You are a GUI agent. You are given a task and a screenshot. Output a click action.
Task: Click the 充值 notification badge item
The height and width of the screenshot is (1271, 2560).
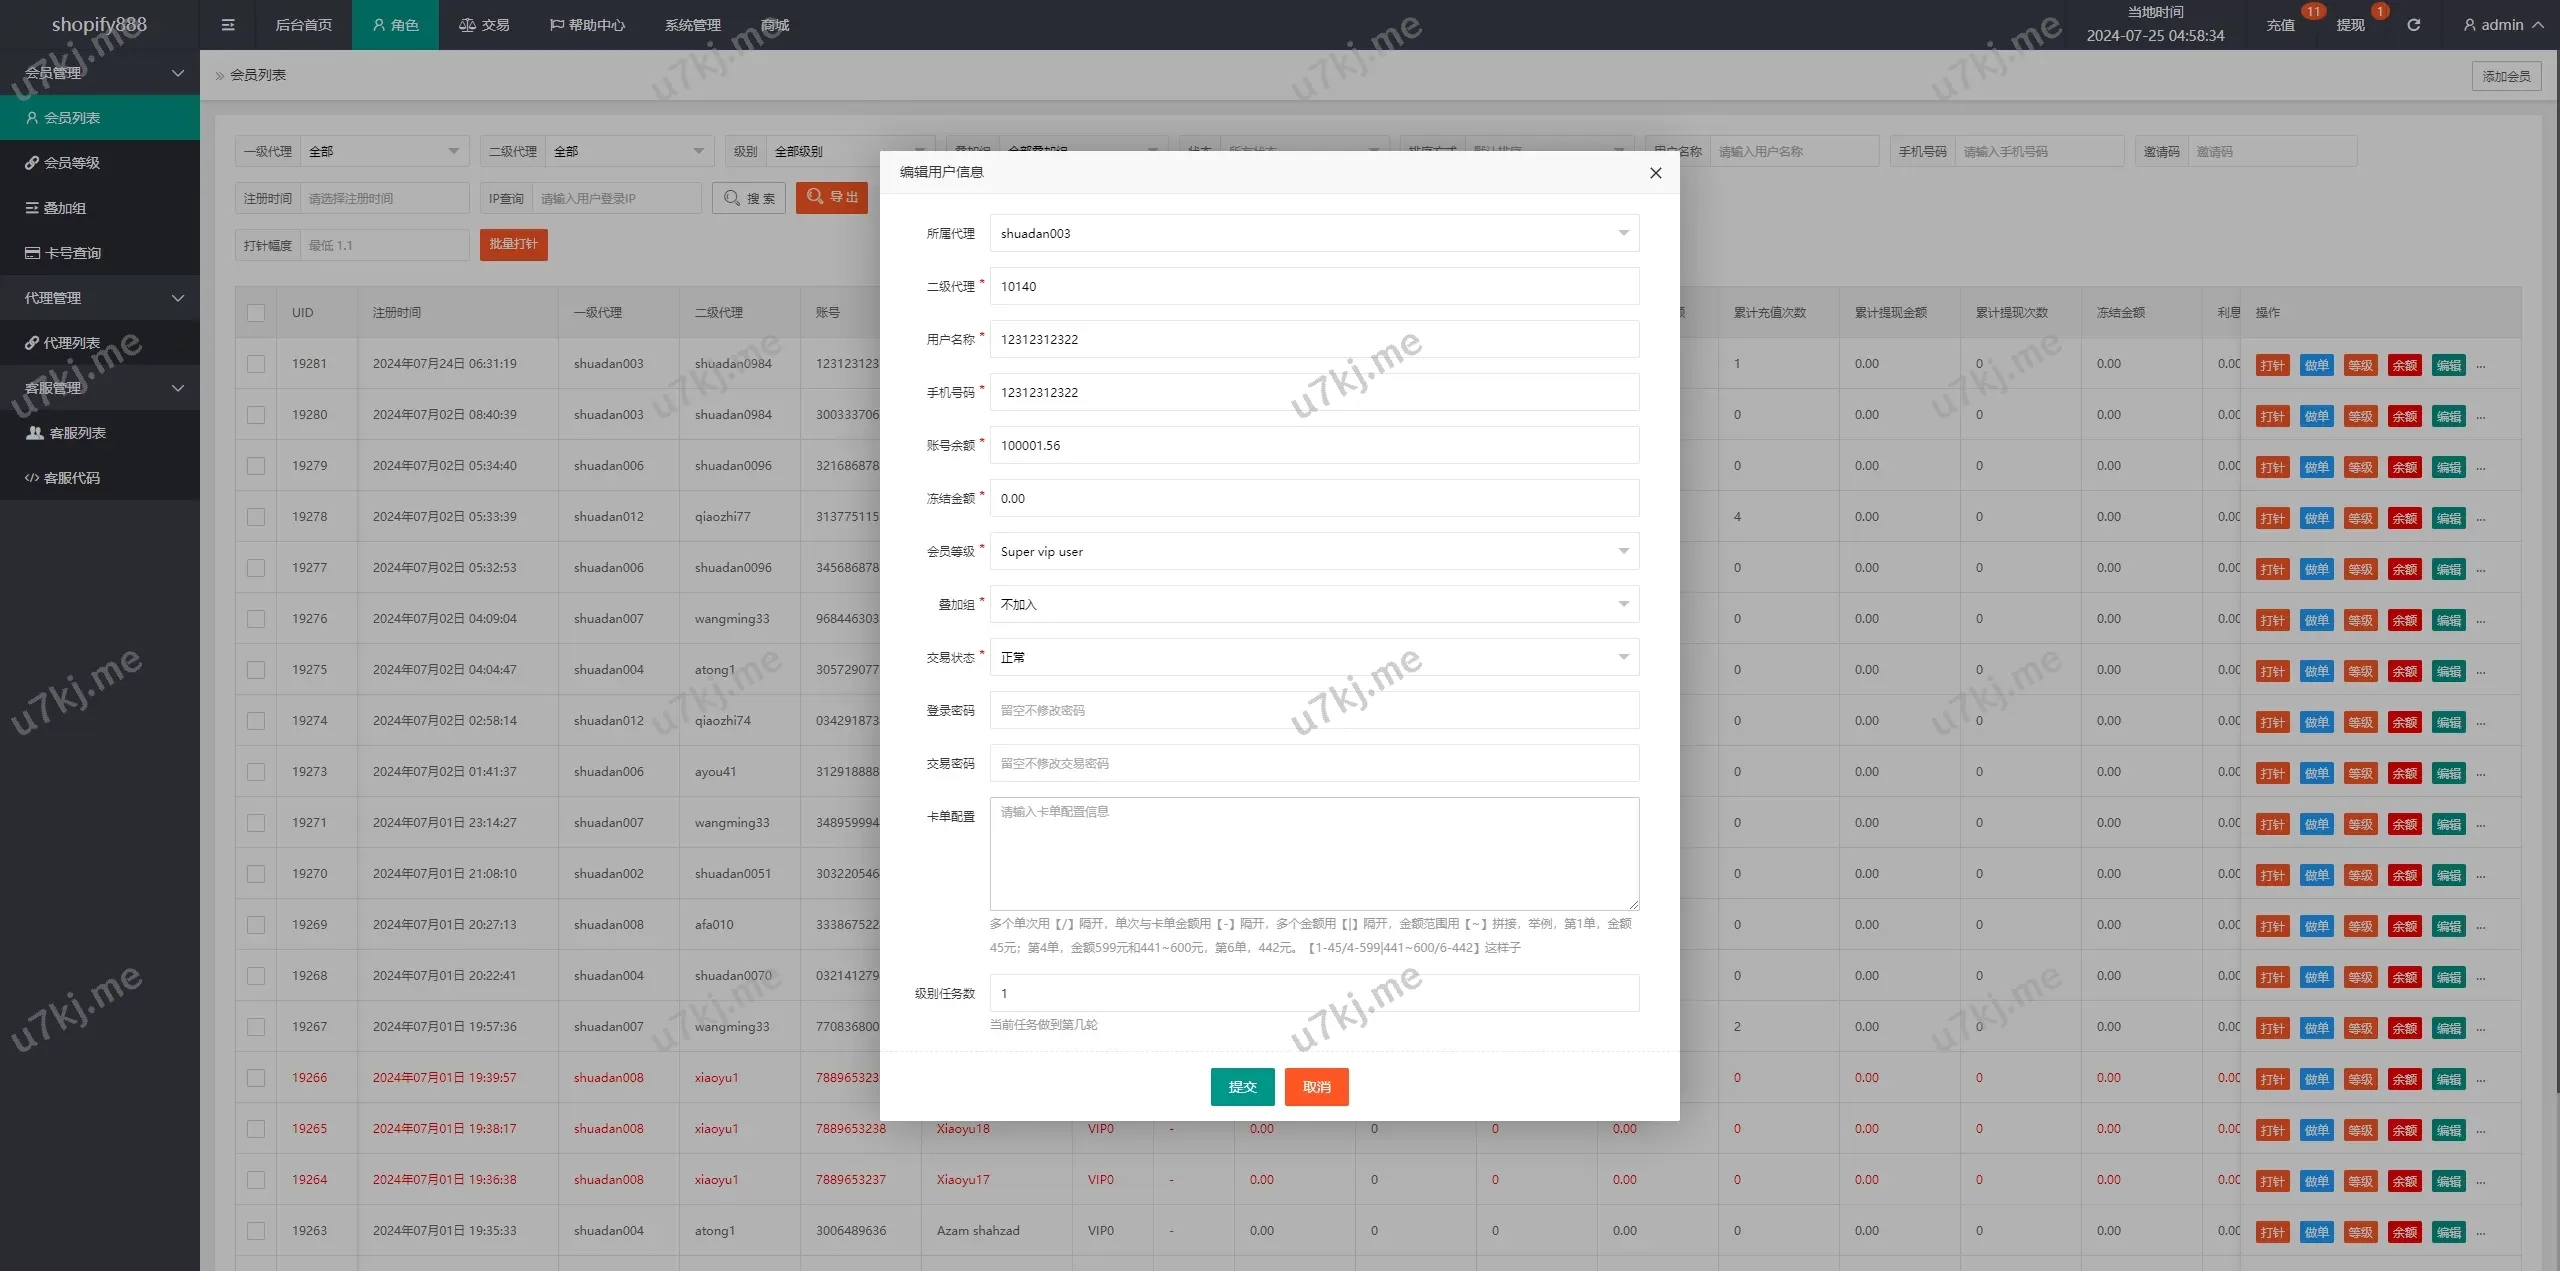click(x=2281, y=25)
